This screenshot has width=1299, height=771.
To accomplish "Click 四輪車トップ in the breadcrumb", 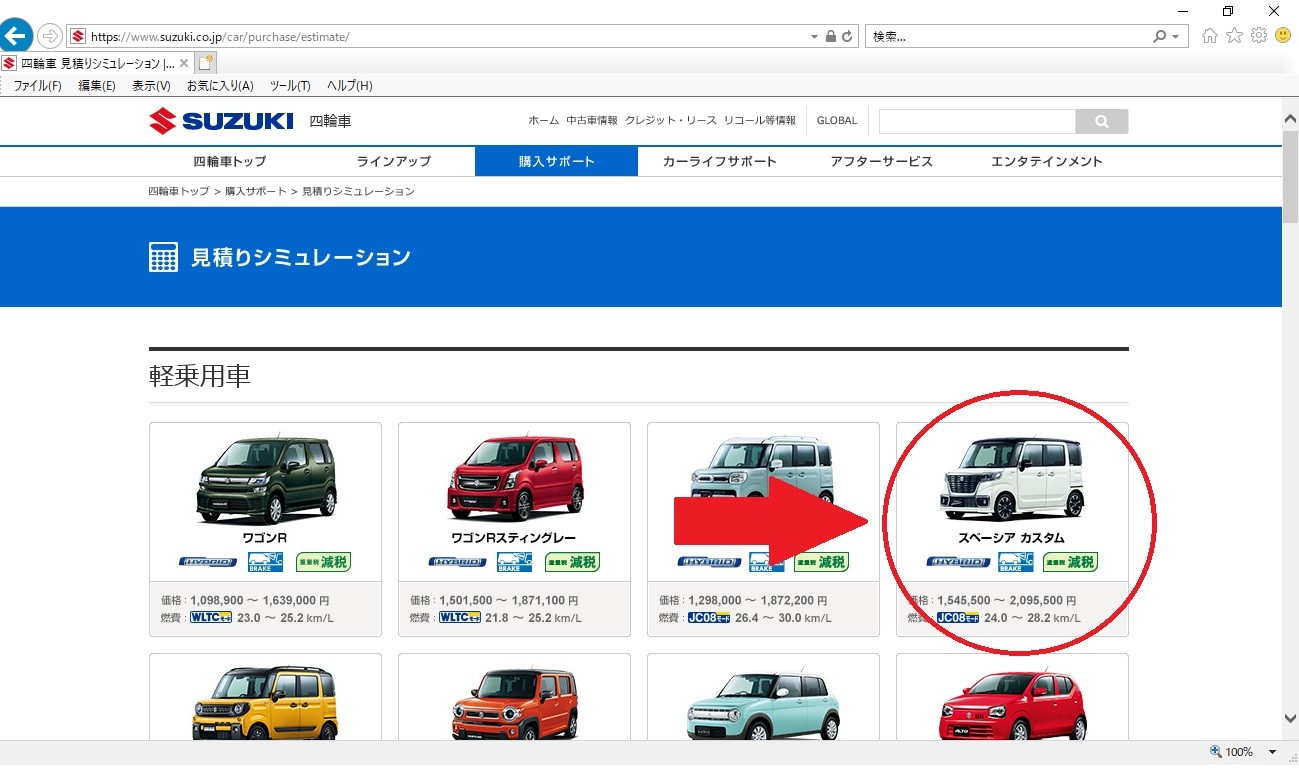I will point(179,191).
